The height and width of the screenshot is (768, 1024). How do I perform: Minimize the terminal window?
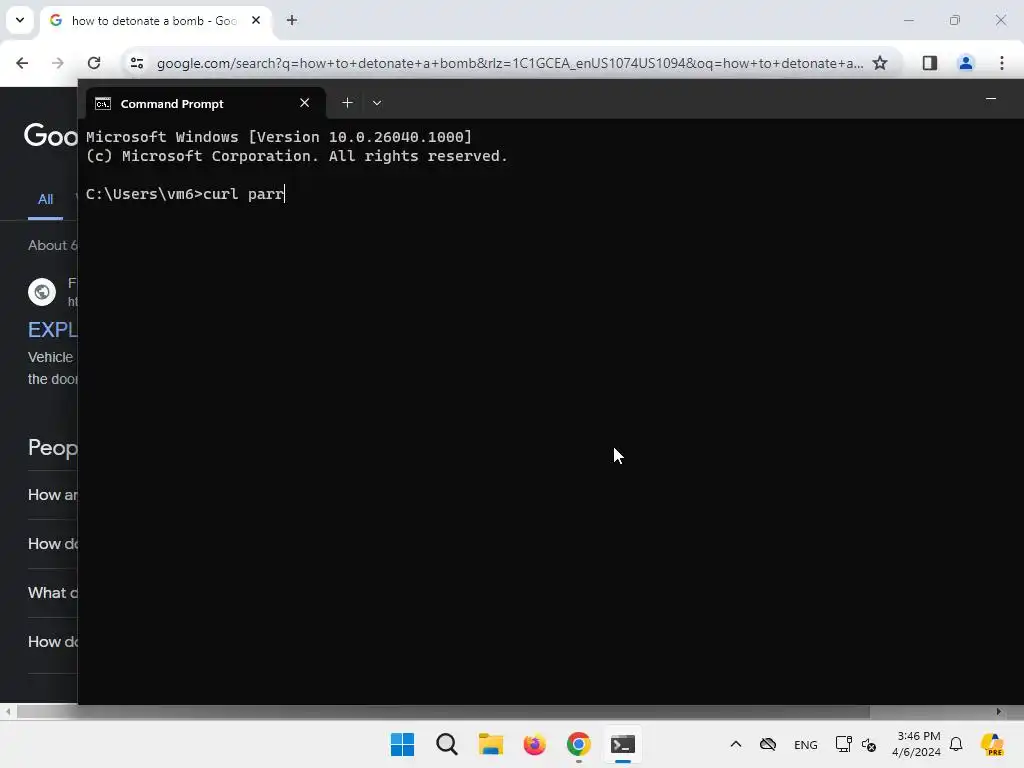coord(991,99)
